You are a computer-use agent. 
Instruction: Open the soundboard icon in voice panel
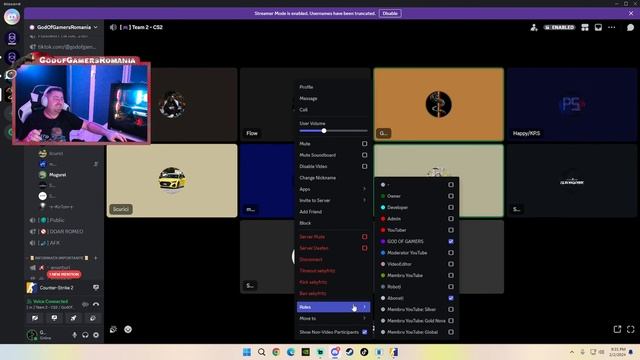pyautogui.click(x=93, y=318)
